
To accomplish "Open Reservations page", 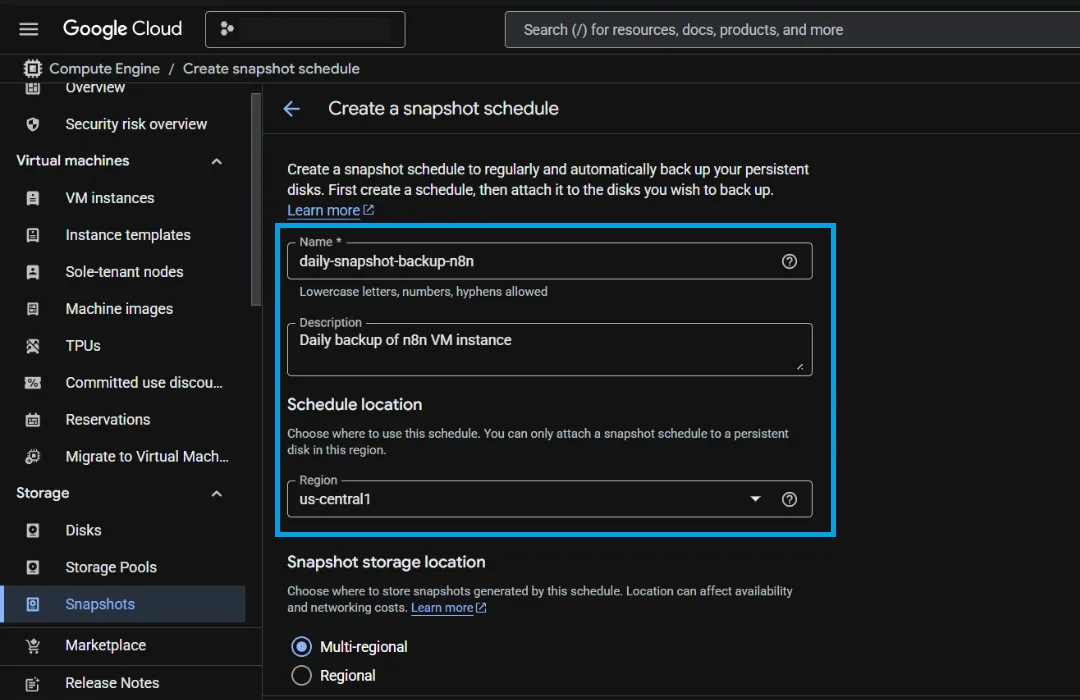I will [108, 420].
